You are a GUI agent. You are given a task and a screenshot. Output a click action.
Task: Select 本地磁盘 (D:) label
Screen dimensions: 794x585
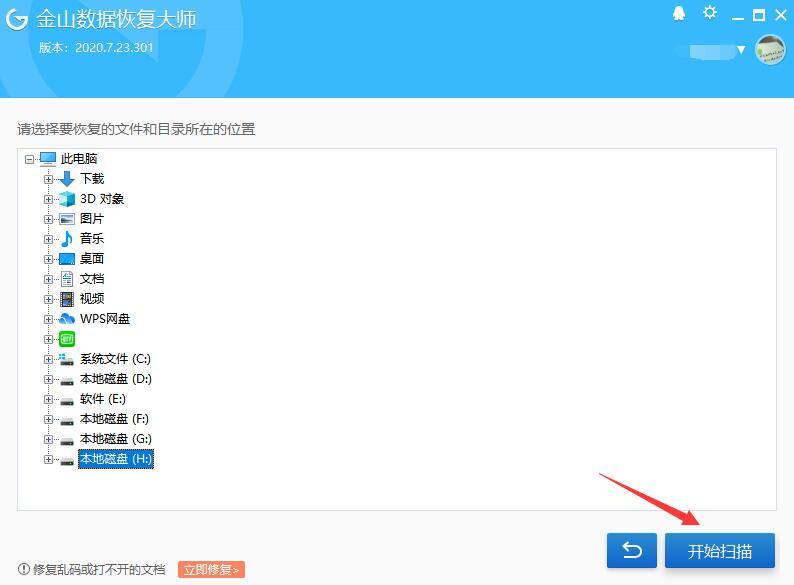coord(116,379)
